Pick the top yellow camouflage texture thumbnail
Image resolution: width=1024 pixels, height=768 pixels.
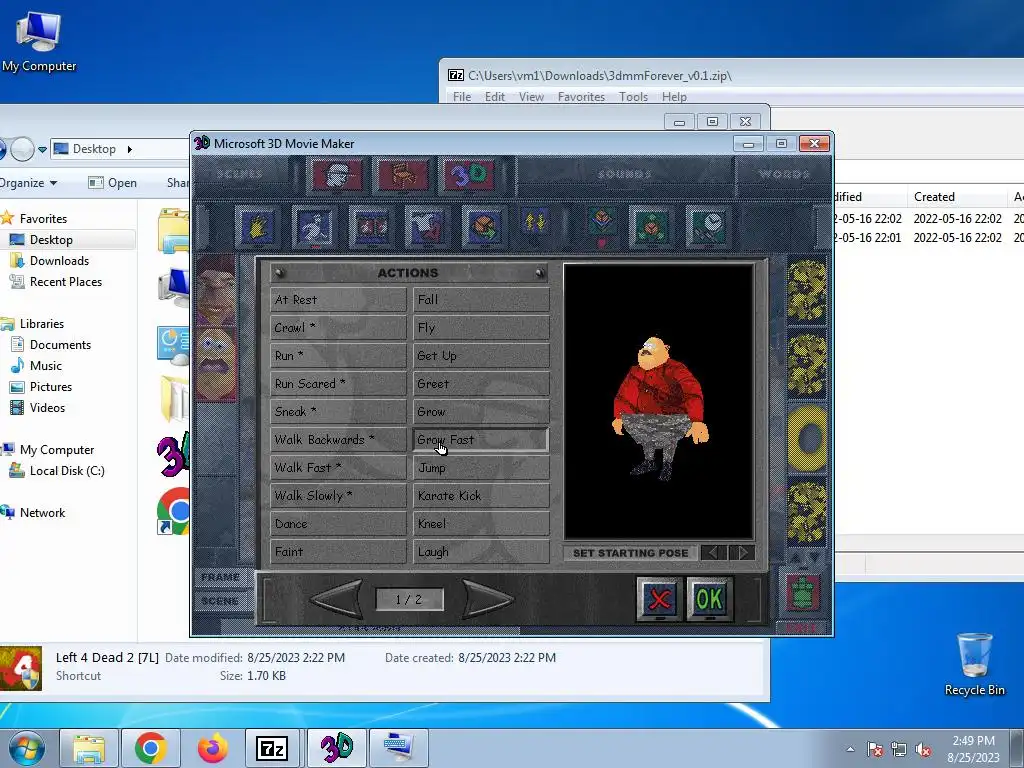pos(807,292)
